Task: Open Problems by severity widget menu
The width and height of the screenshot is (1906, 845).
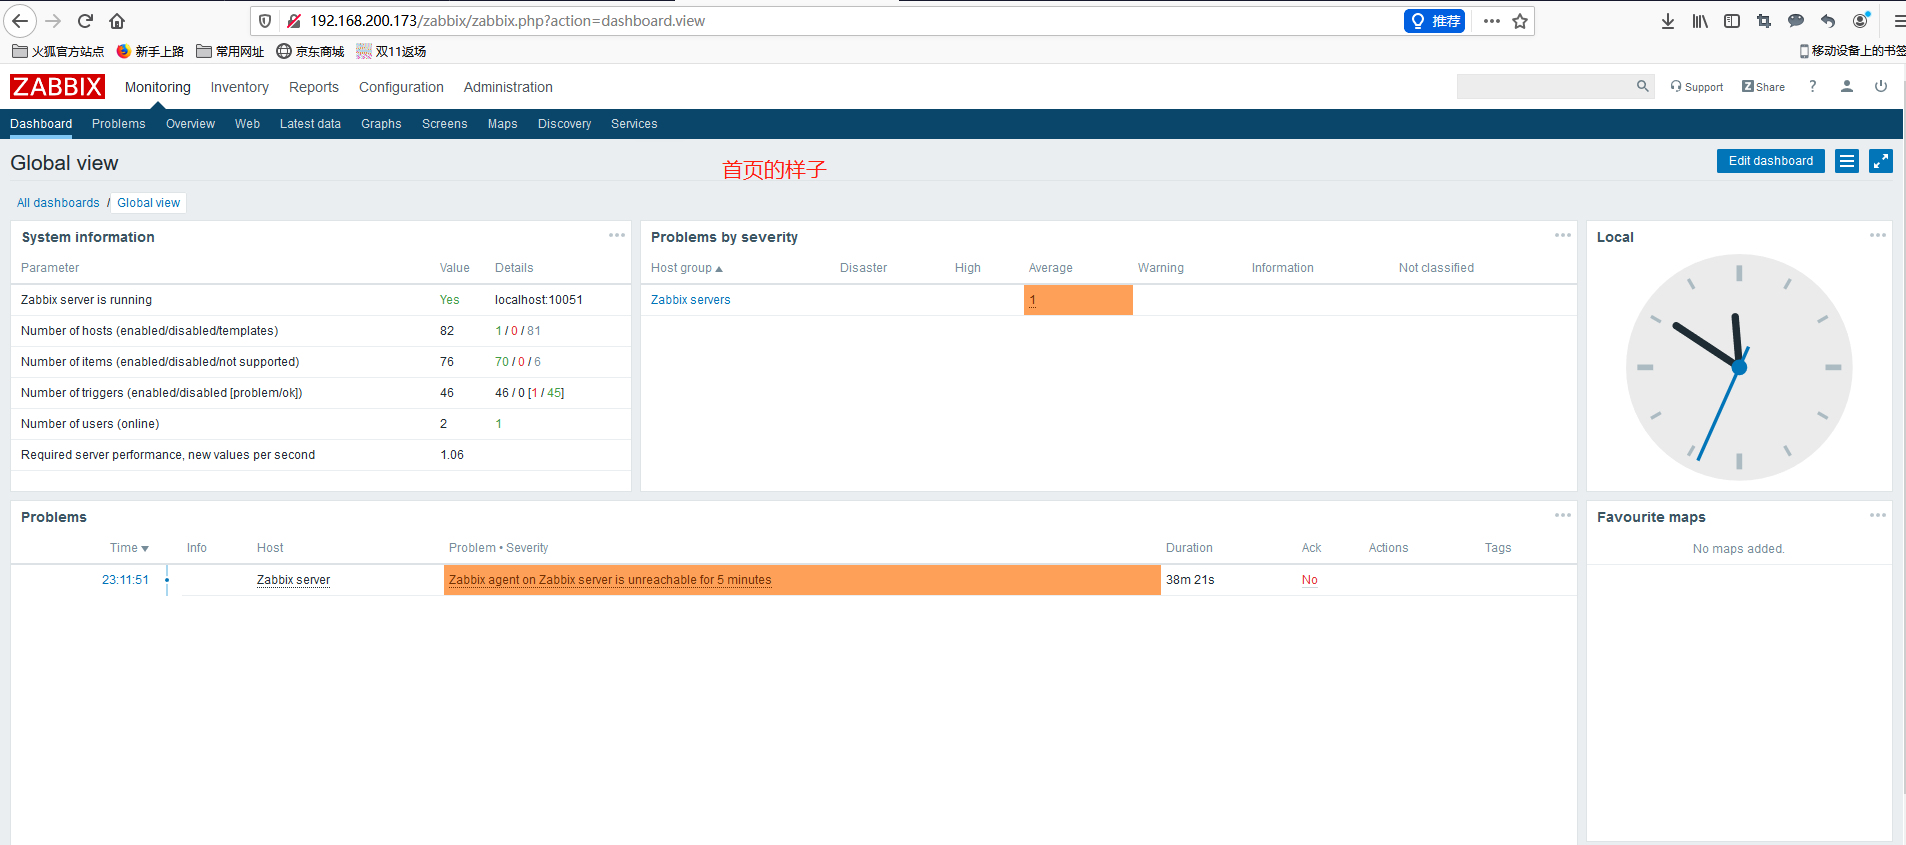Action: [x=1562, y=236]
